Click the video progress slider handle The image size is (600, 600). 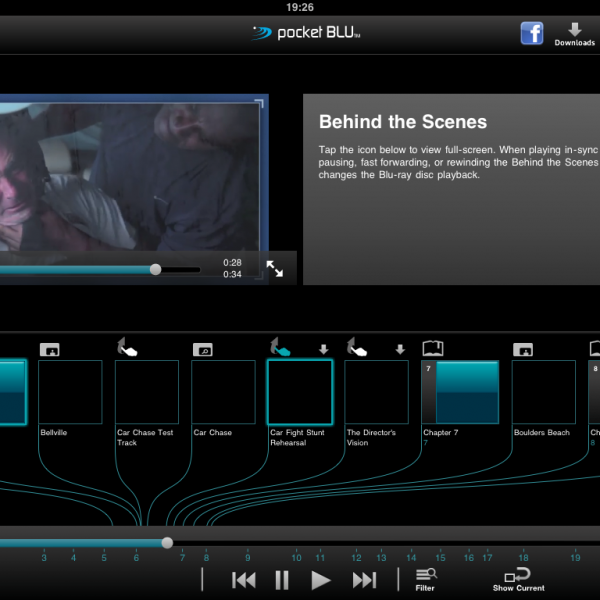(155, 269)
